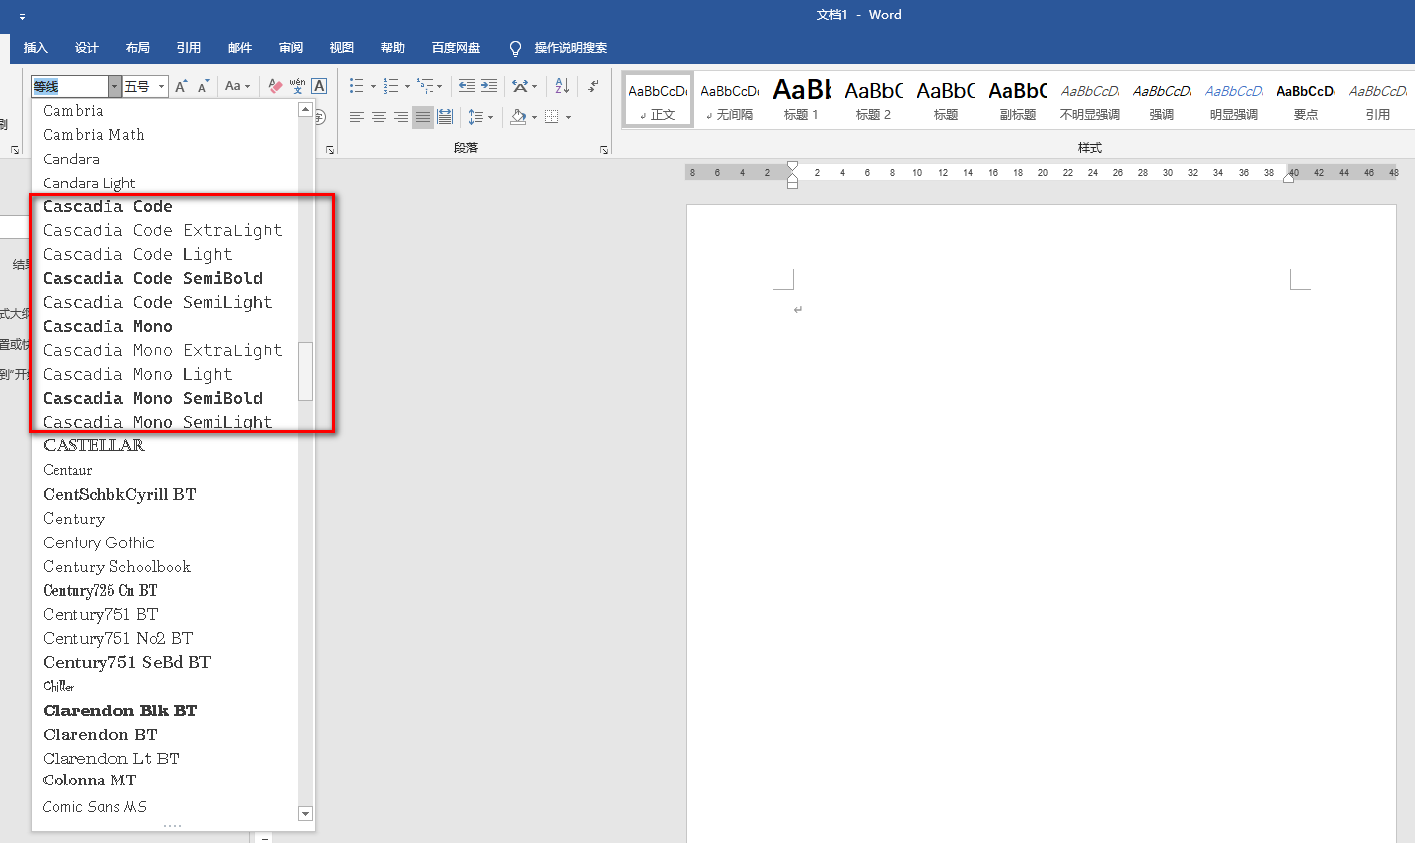
Task: Apply the 标题 1 style
Action: click(802, 99)
